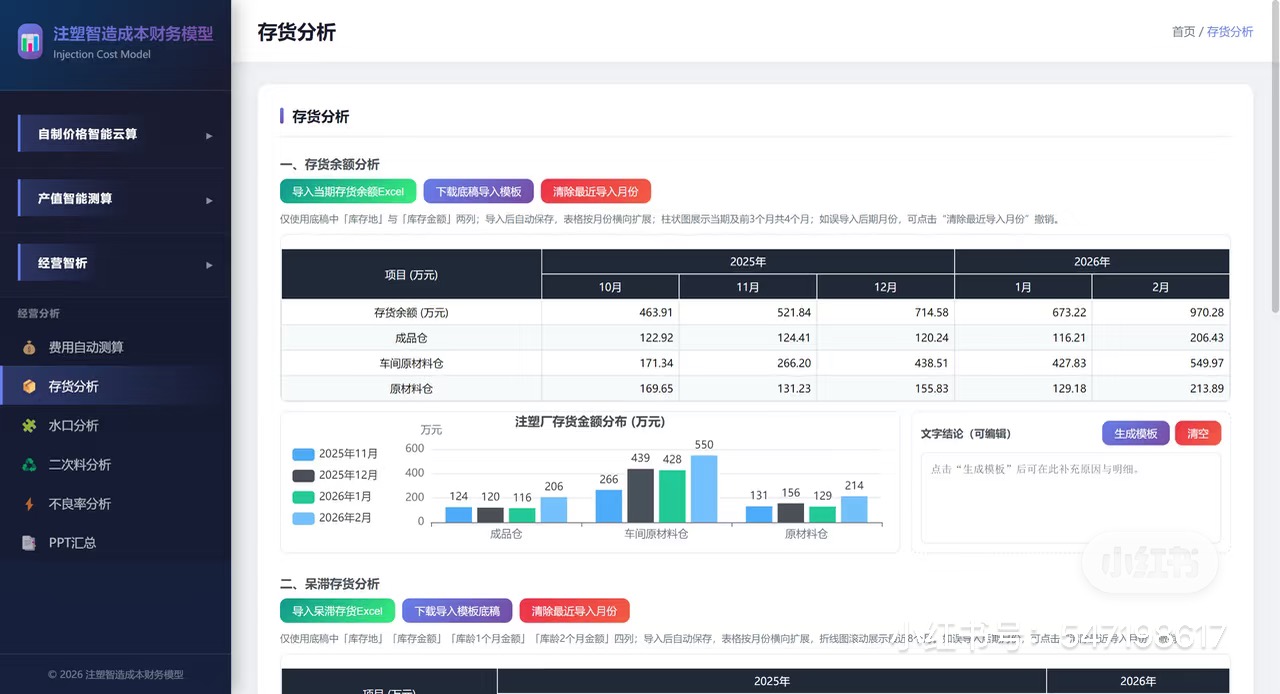This screenshot has width=1280, height=694.
Task: Click the cell value 438.51
Action: tap(930, 363)
